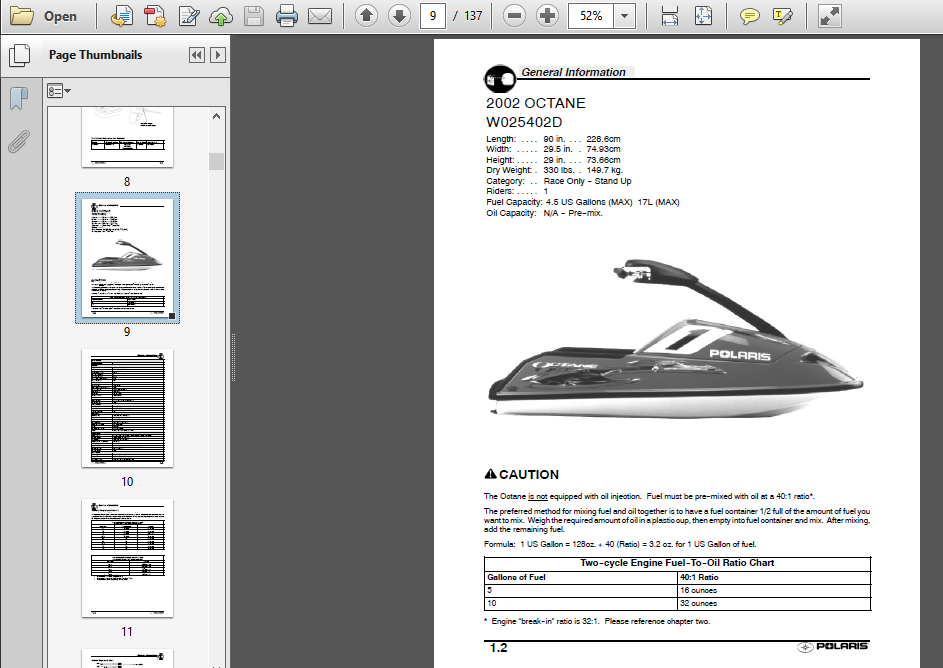Screen dimensions: 943x668
Task: Click the Create PDF with star icon
Action: pyautogui.click(x=155, y=16)
